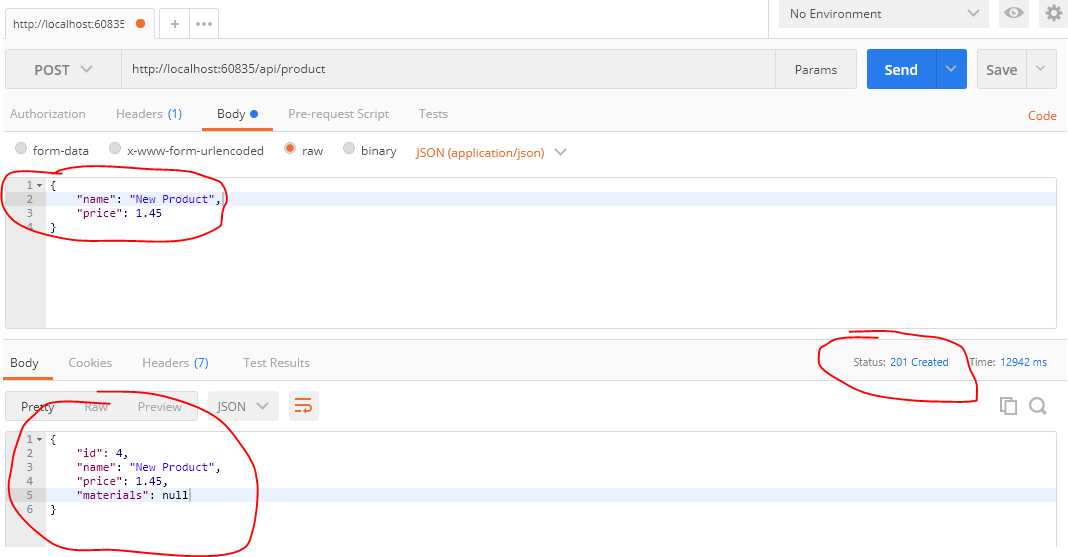This screenshot has height=557, width=1068.
Task: Open the JSON (application/json) content type dropdown
Action: point(491,152)
